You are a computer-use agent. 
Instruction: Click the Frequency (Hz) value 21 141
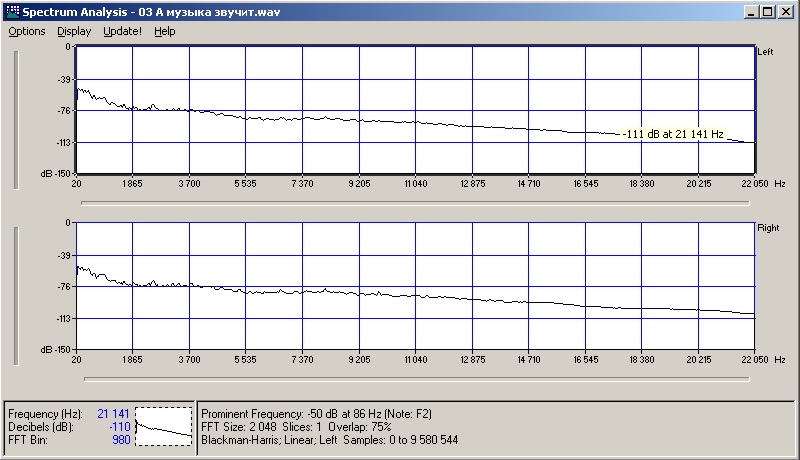(x=113, y=413)
